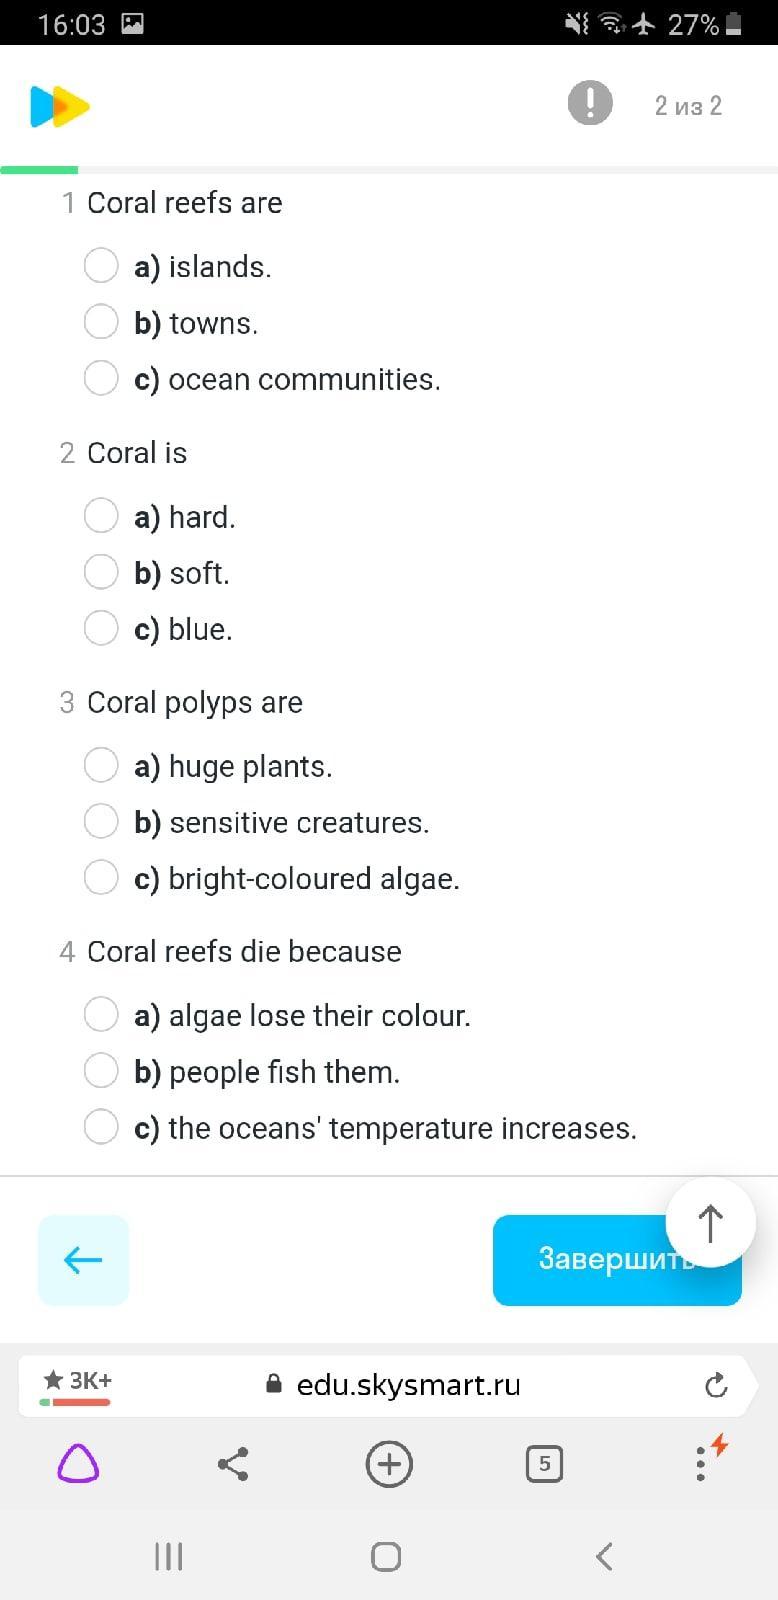Select 'sensitive creatures' radio option
The width and height of the screenshot is (778, 1600).
[x=101, y=821]
